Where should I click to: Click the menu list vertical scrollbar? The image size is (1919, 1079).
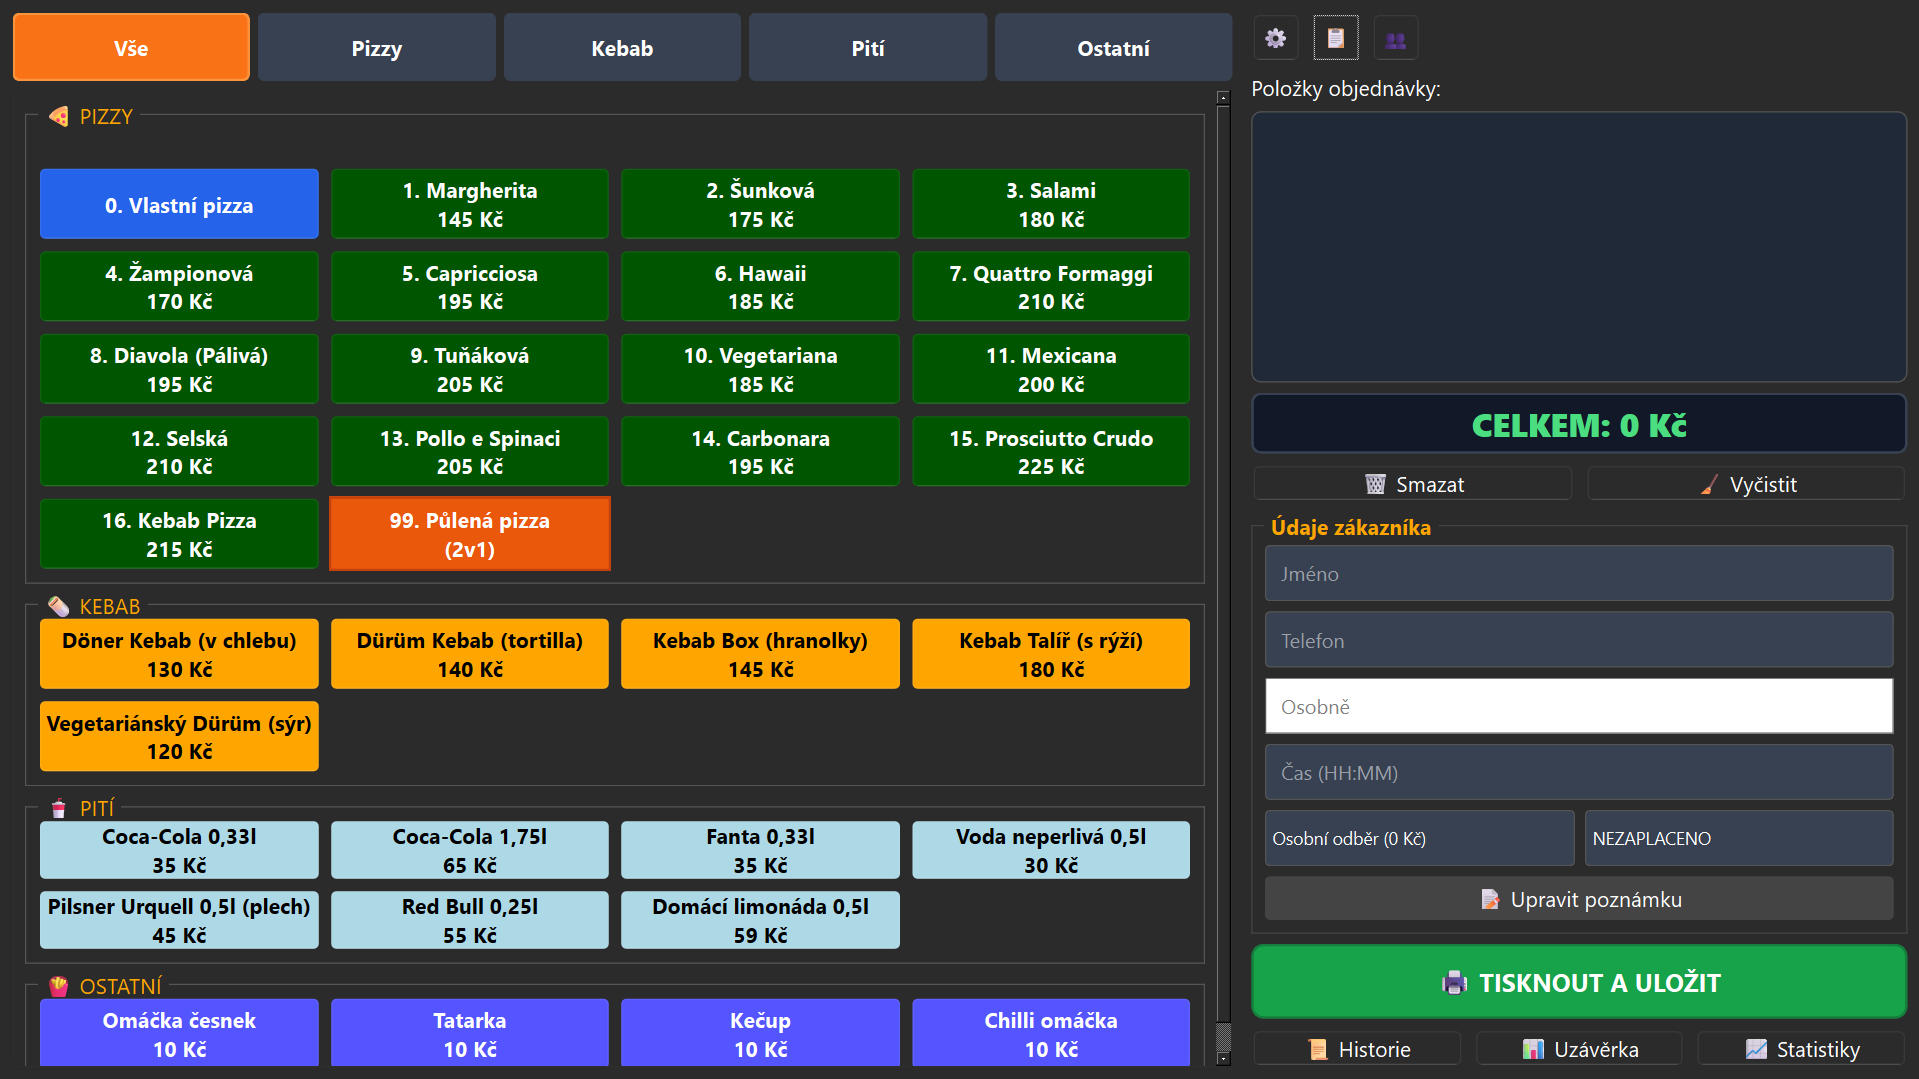point(1222,560)
